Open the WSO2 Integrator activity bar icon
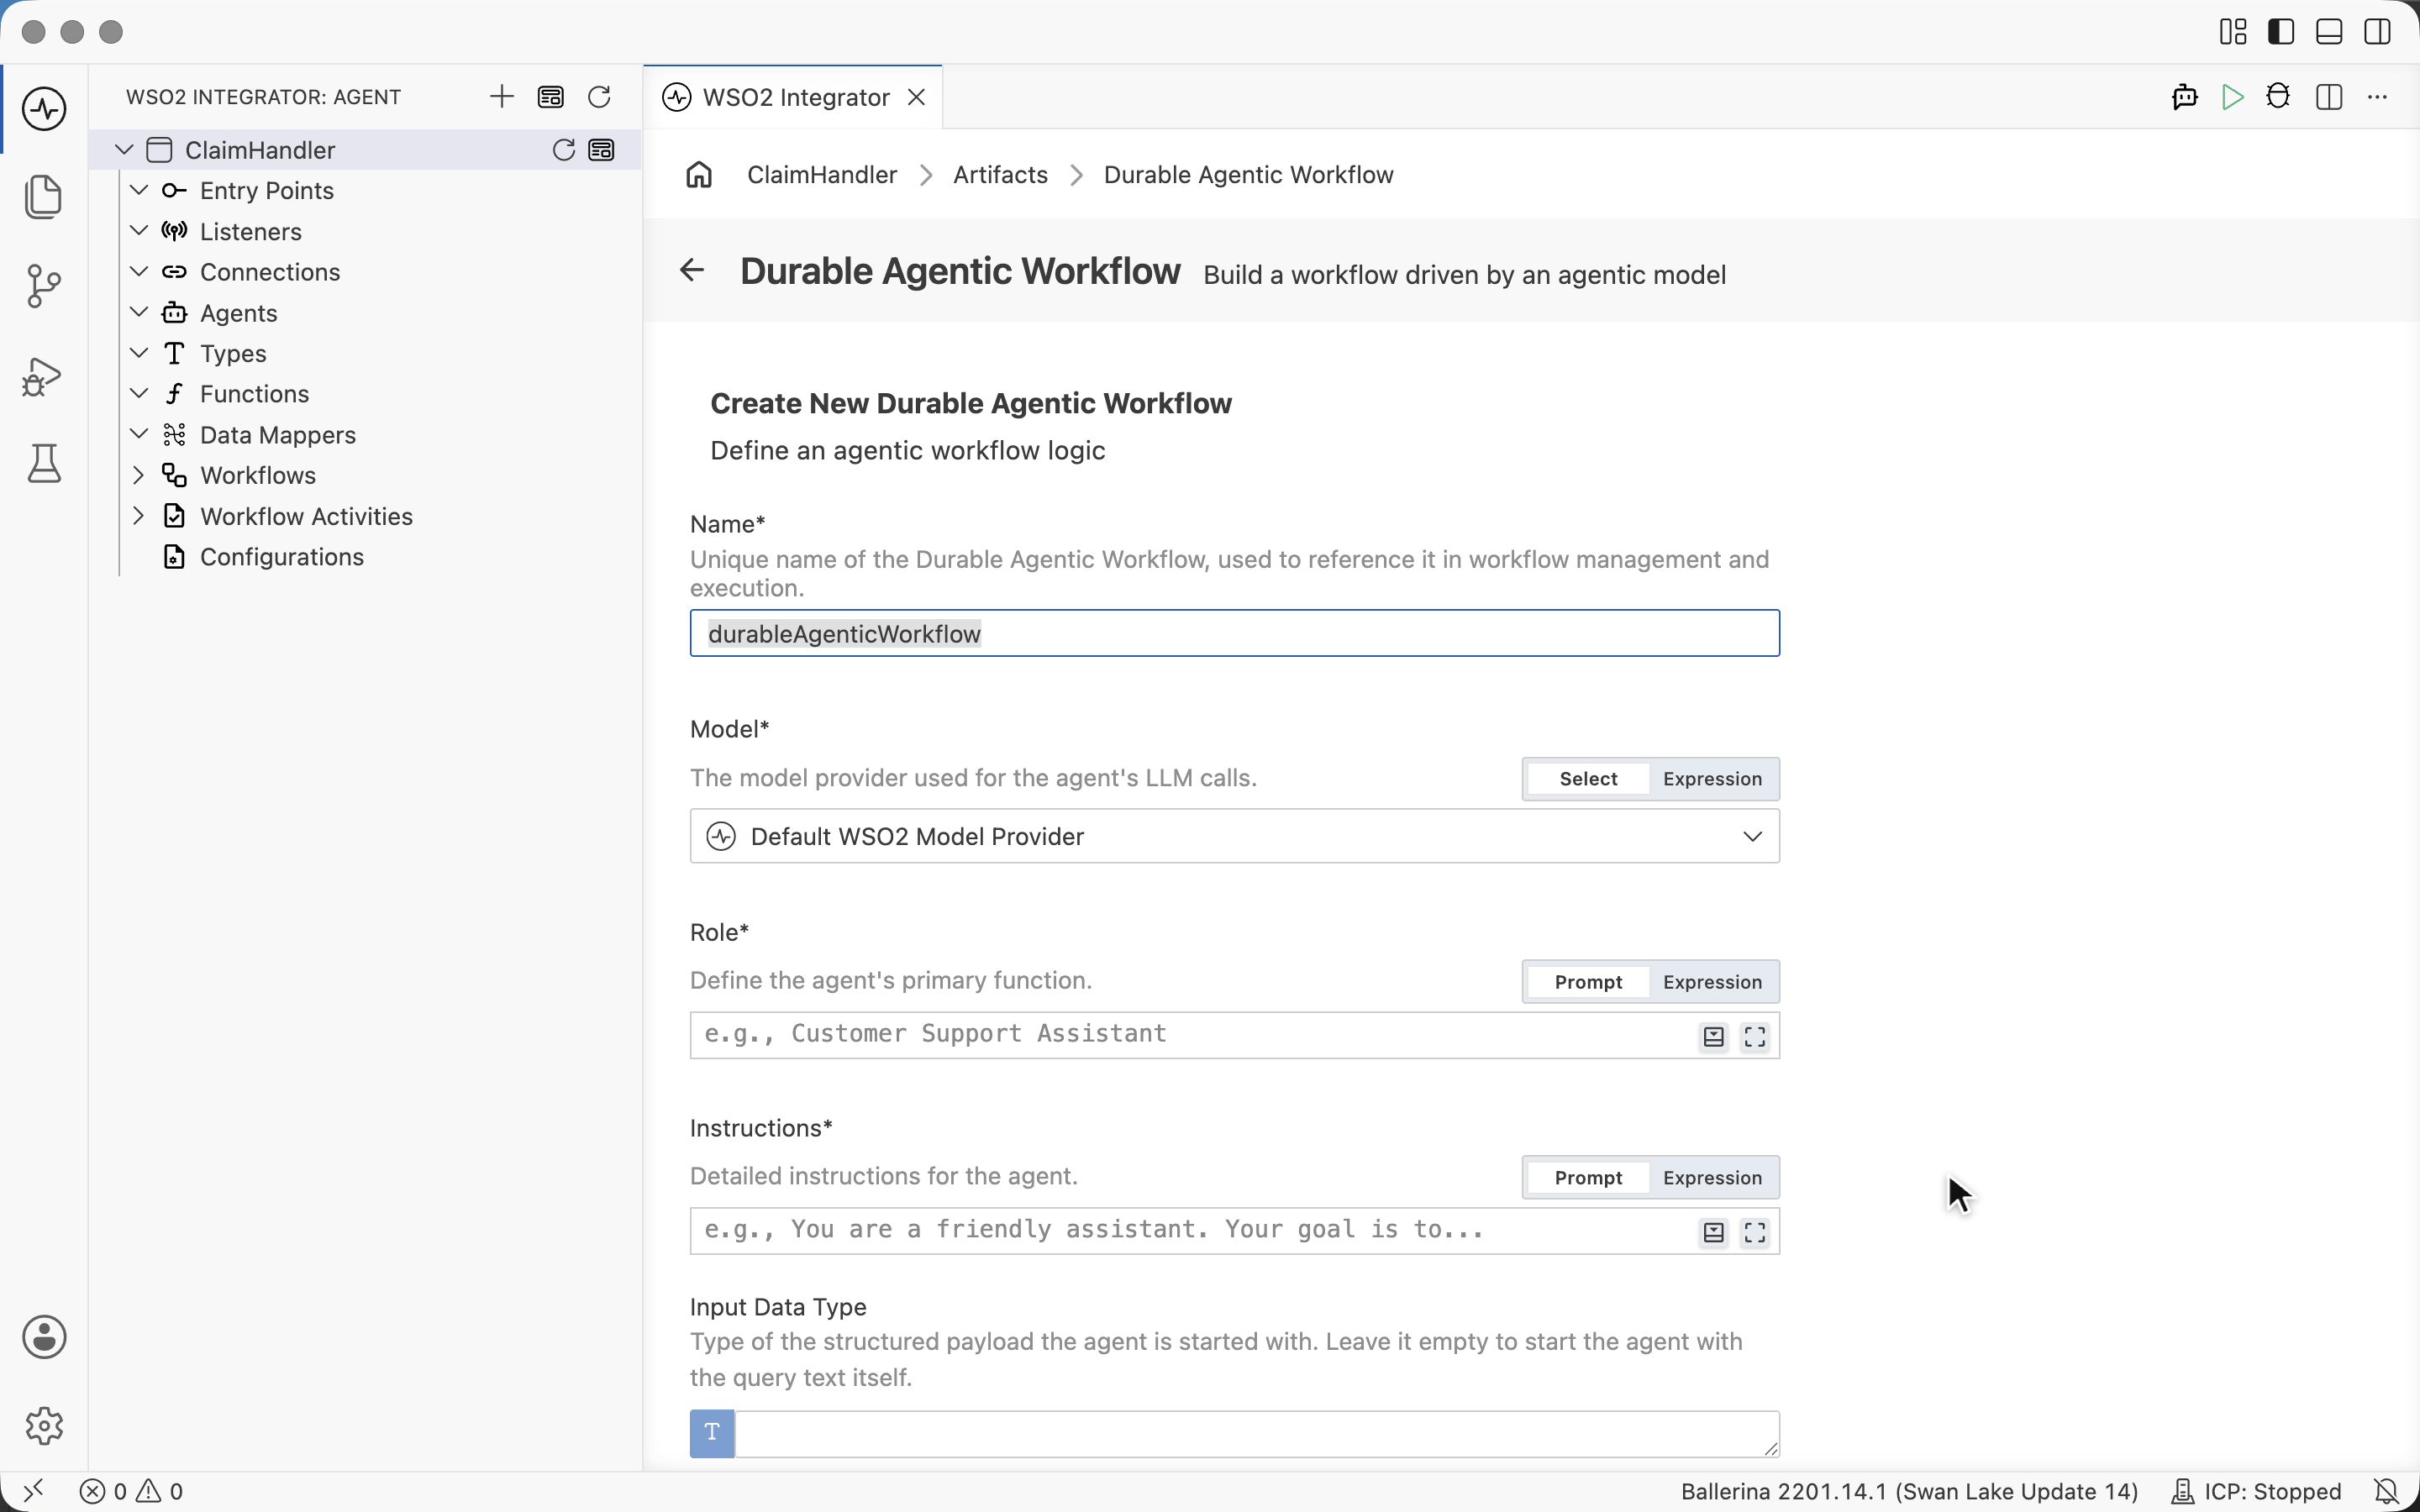The image size is (2420, 1512). coord(44,108)
